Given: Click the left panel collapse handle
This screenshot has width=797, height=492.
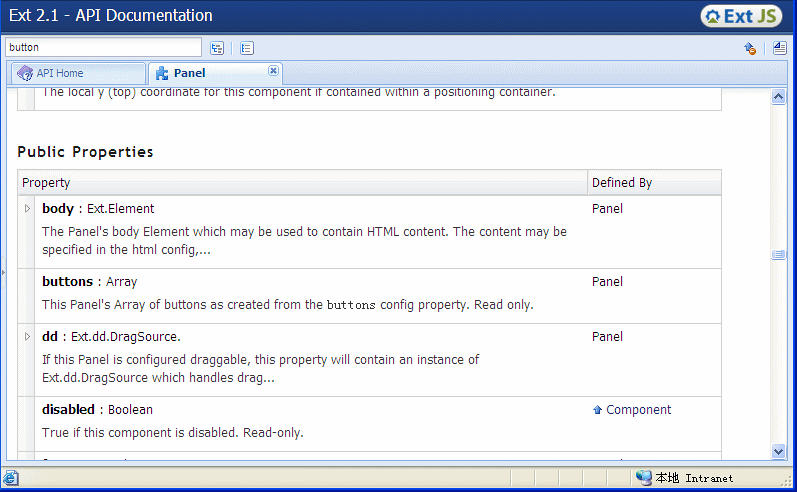Looking at the screenshot, I should click(x=3, y=273).
